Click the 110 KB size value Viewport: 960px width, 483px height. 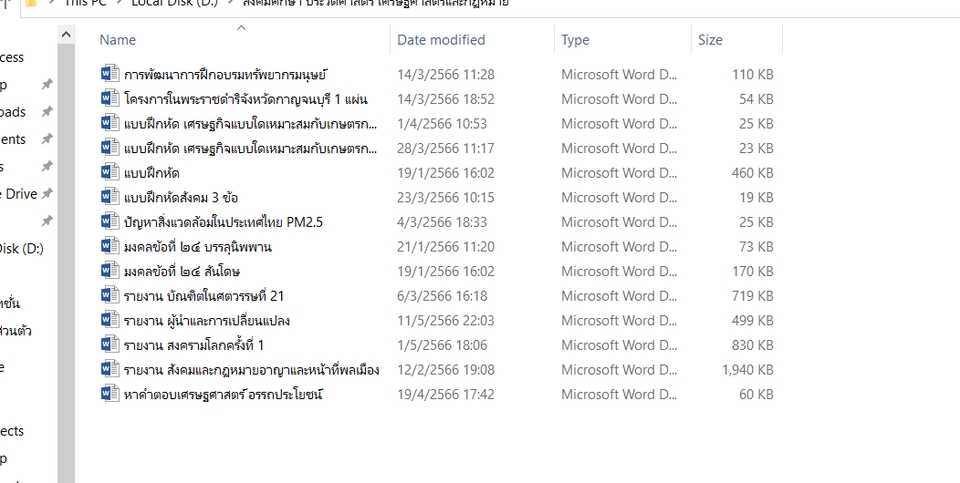pos(752,75)
